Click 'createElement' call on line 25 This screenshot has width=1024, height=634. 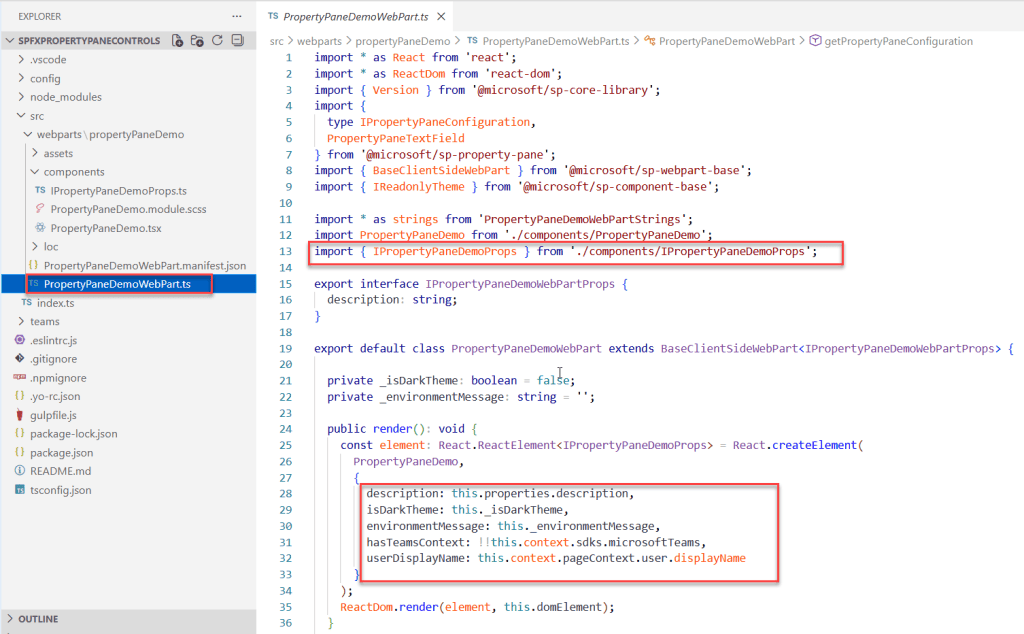click(814, 445)
